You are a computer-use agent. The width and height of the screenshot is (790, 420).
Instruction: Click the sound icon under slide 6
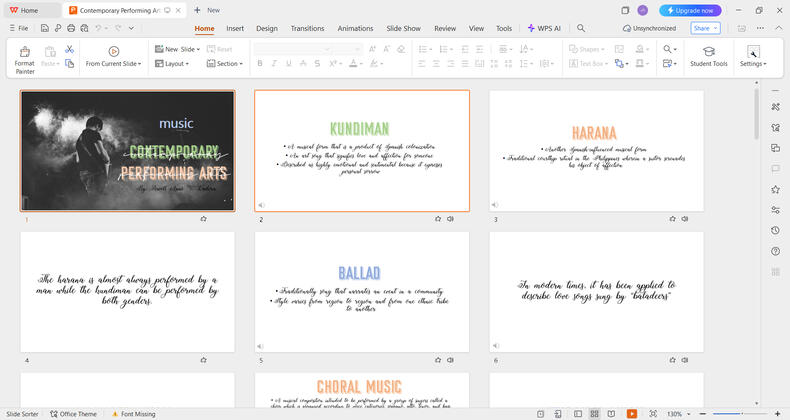click(x=685, y=360)
